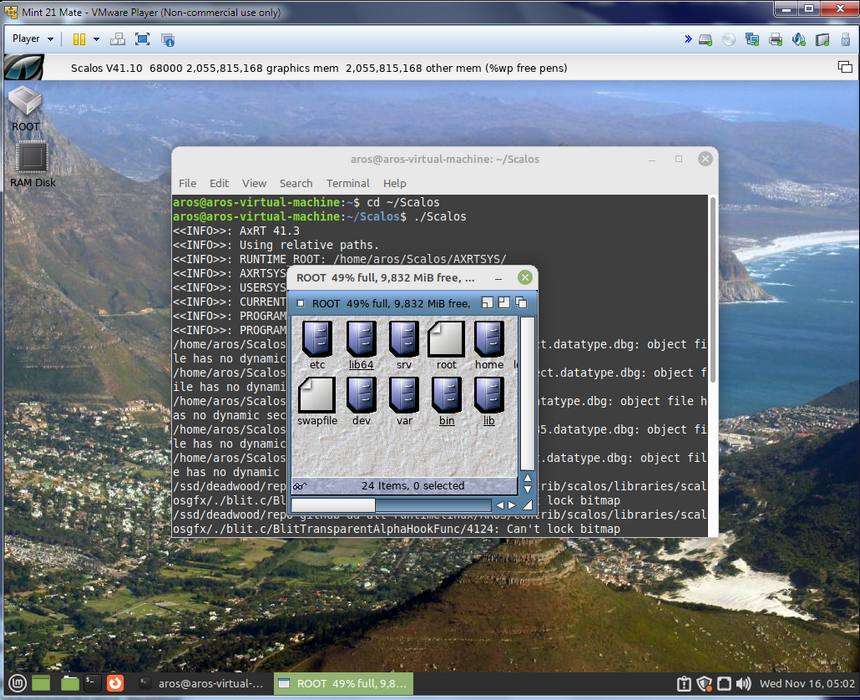This screenshot has height=700, width=860.
Task: Launch Firefox from the bottom panel
Action: 115,684
